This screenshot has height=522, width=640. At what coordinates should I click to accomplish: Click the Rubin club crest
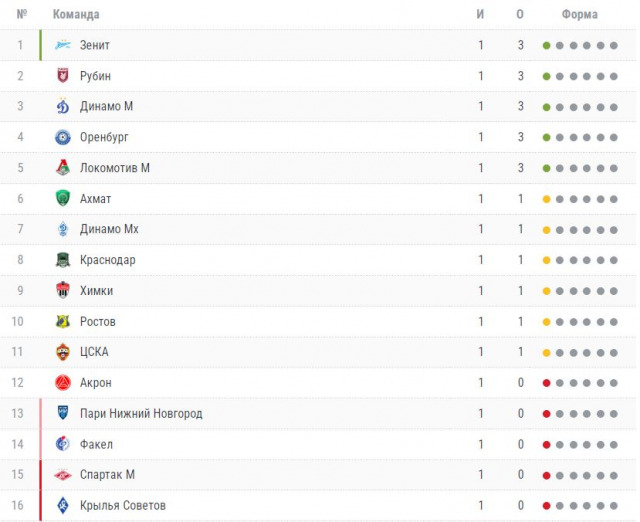click(63, 76)
